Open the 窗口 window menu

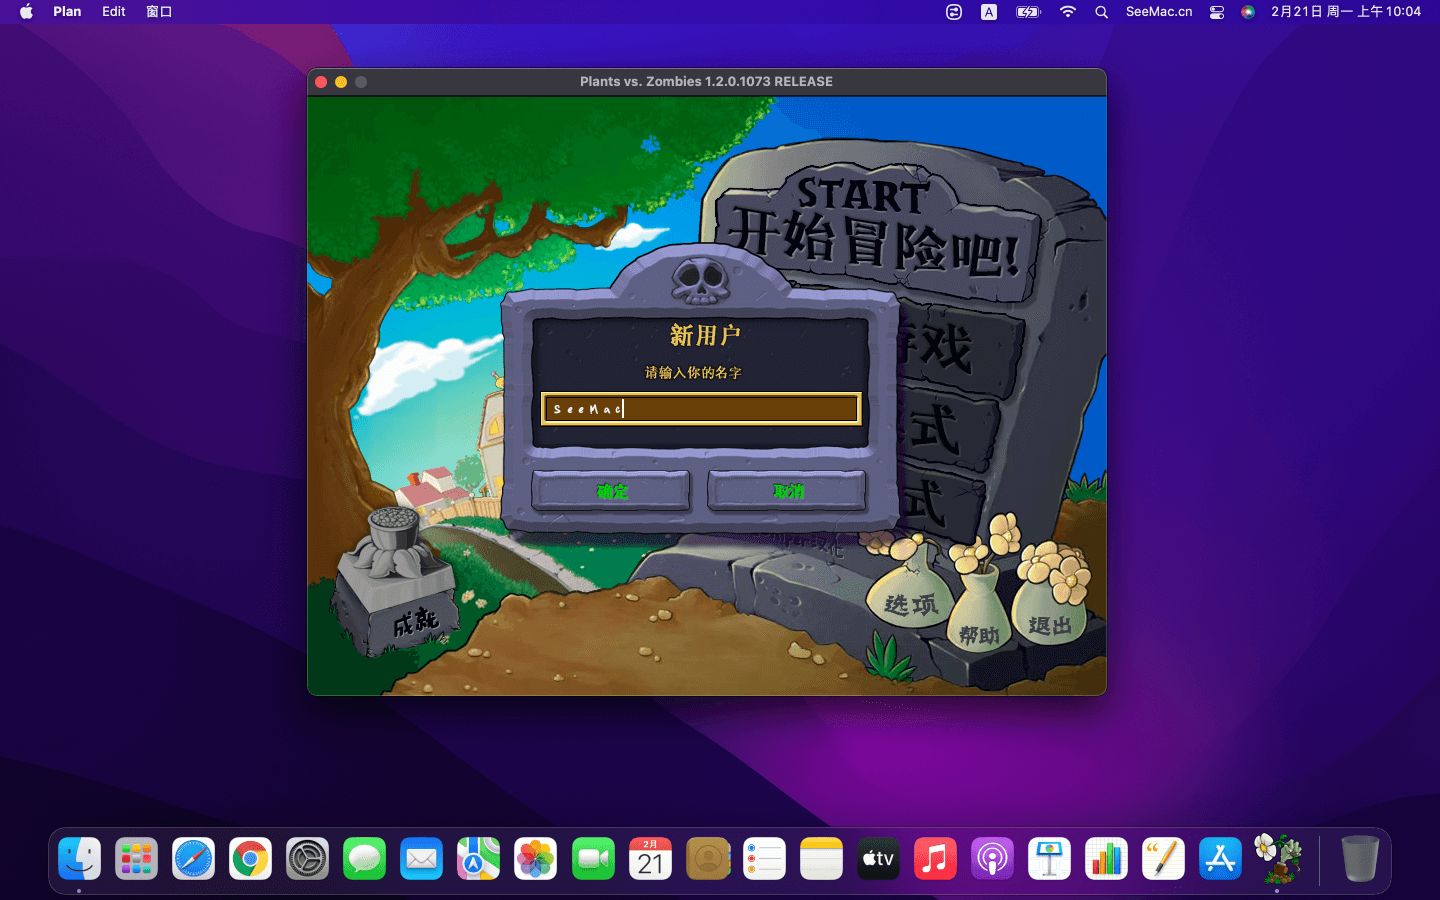159,12
